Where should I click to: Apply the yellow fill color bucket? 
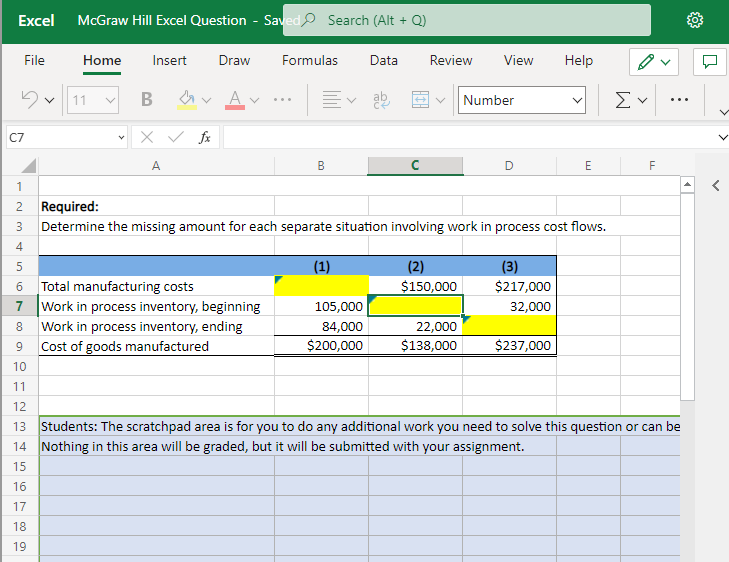[x=186, y=100]
